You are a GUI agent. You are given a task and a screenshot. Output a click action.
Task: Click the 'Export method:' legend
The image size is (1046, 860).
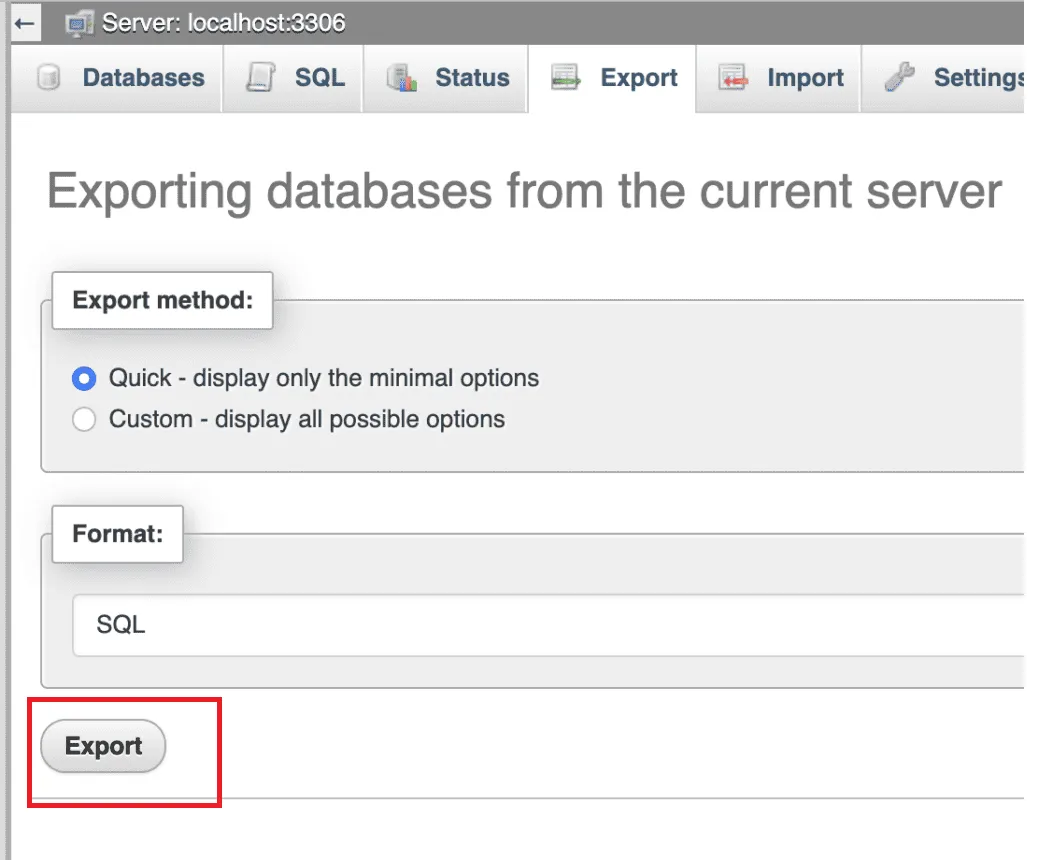(x=163, y=300)
